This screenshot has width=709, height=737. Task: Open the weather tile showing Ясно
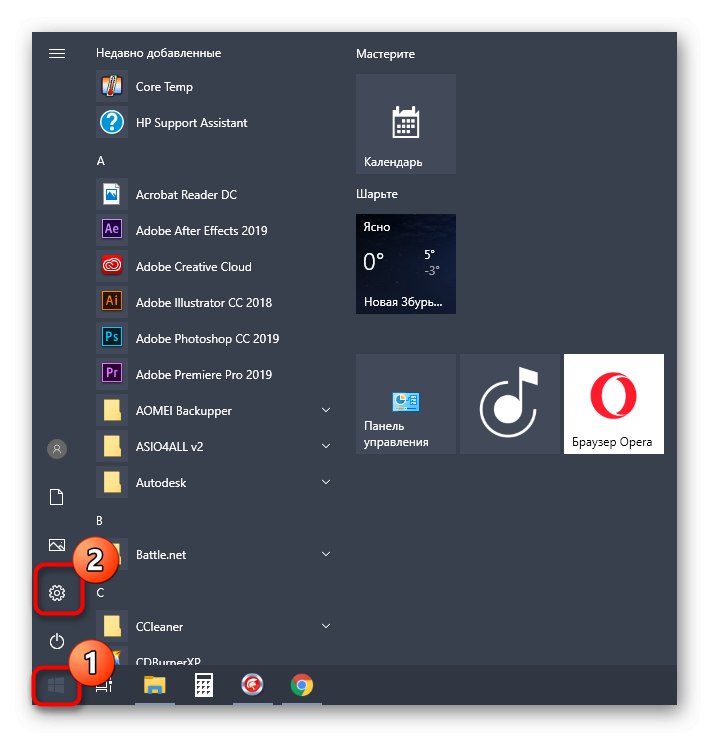point(406,264)
